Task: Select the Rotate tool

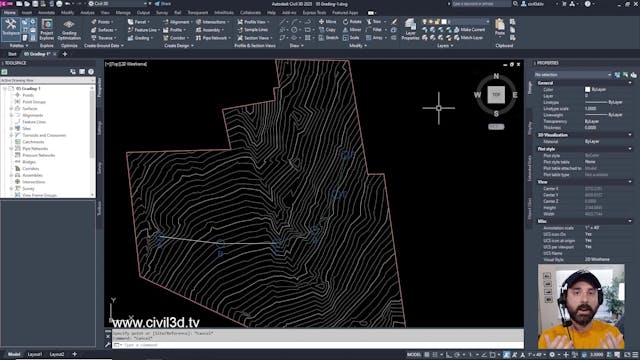Action: (352, 22)
